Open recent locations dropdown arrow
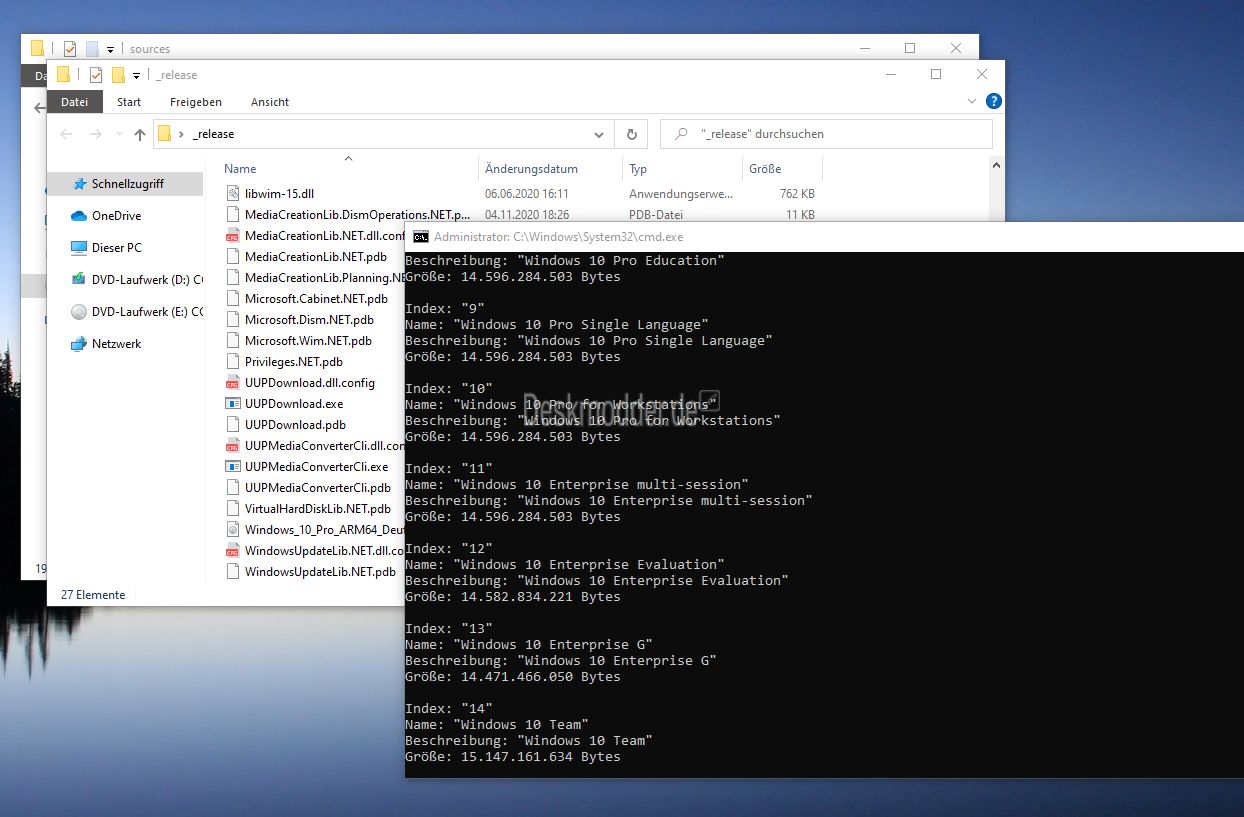 tap(119, 134)
